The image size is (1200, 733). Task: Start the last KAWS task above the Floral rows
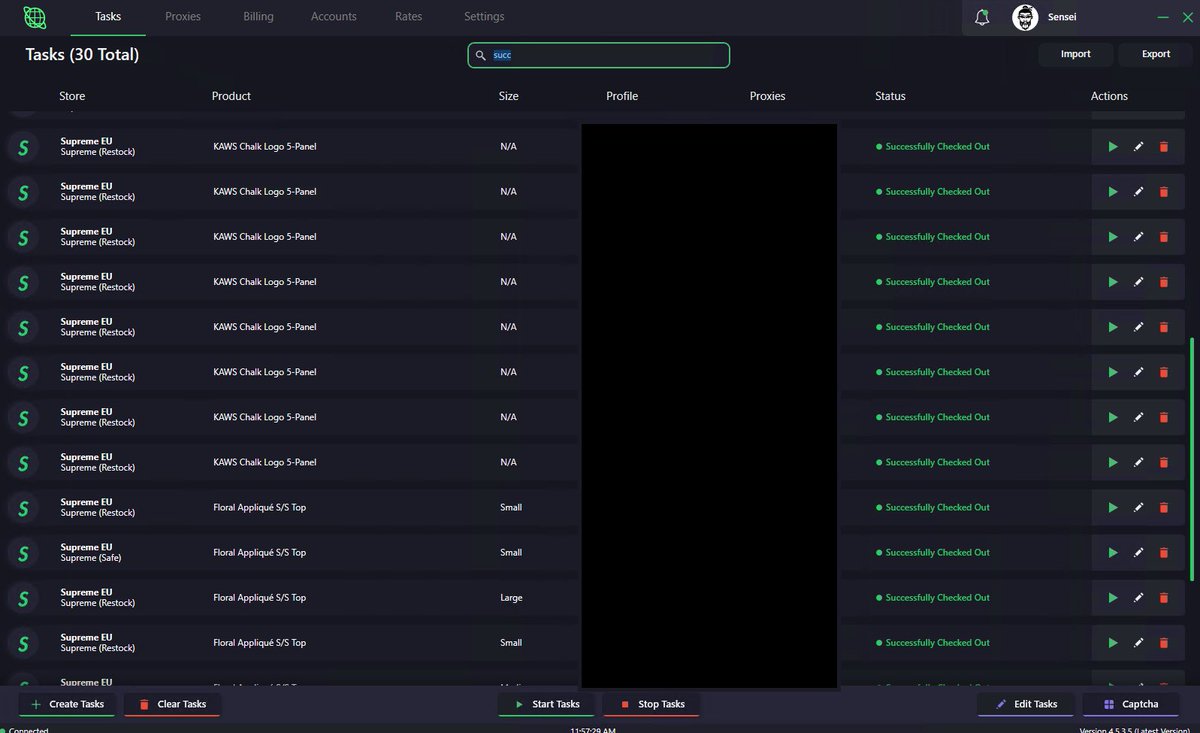[x=1113, y=462]
